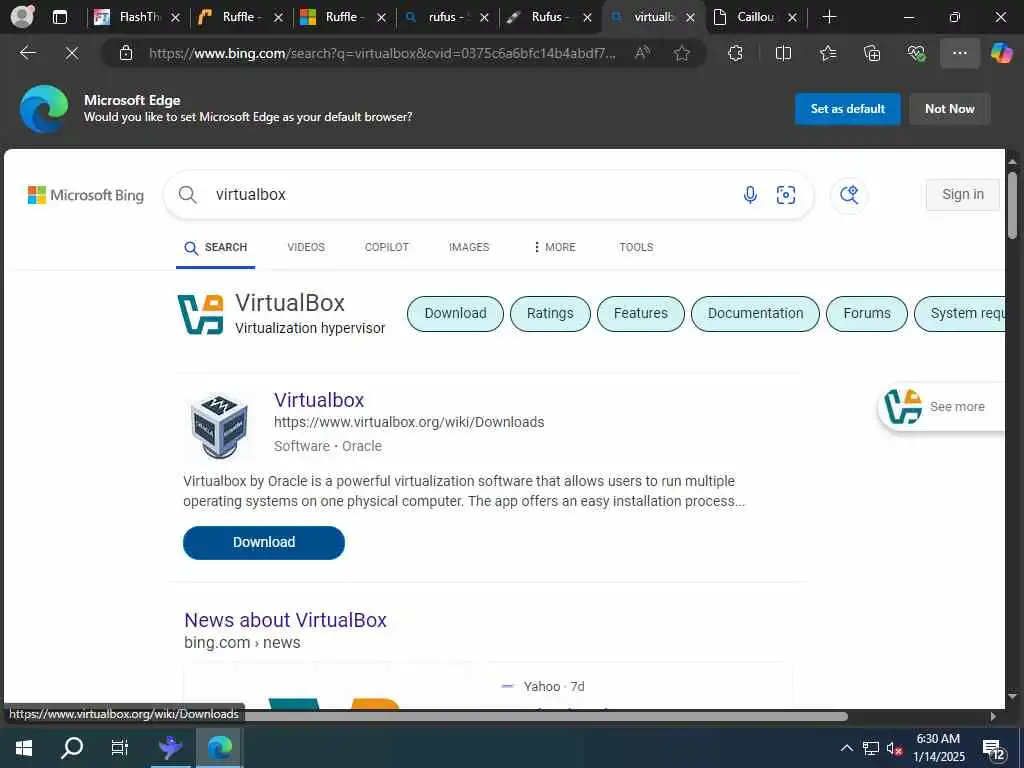Screen dimensions: 1024x768
Task: Click the Download pill chip
Action: pyautogui.click(x=455, y=313)
